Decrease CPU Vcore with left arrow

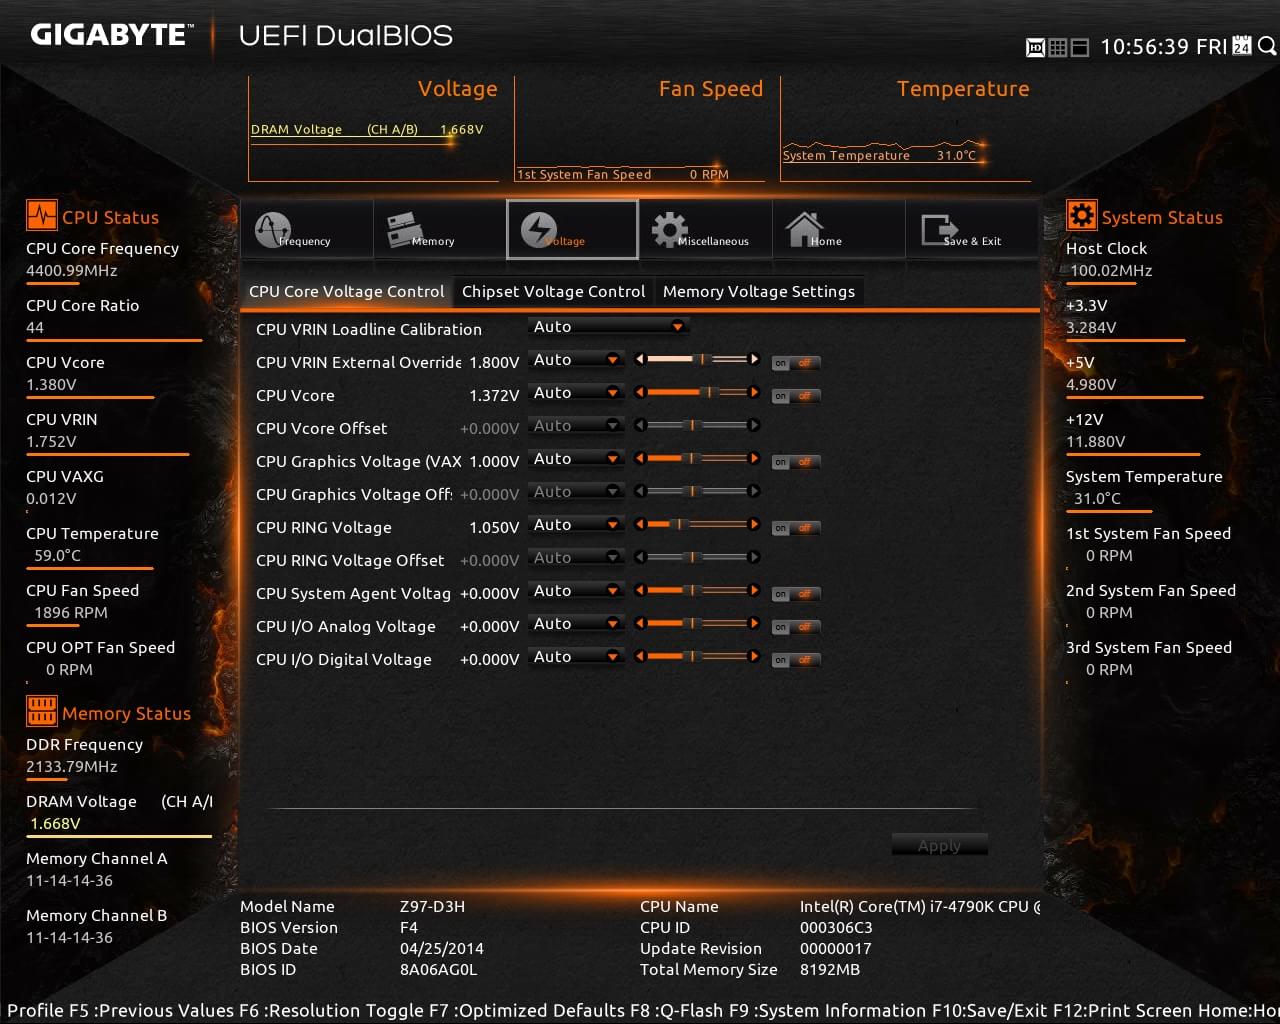point(640,392)
